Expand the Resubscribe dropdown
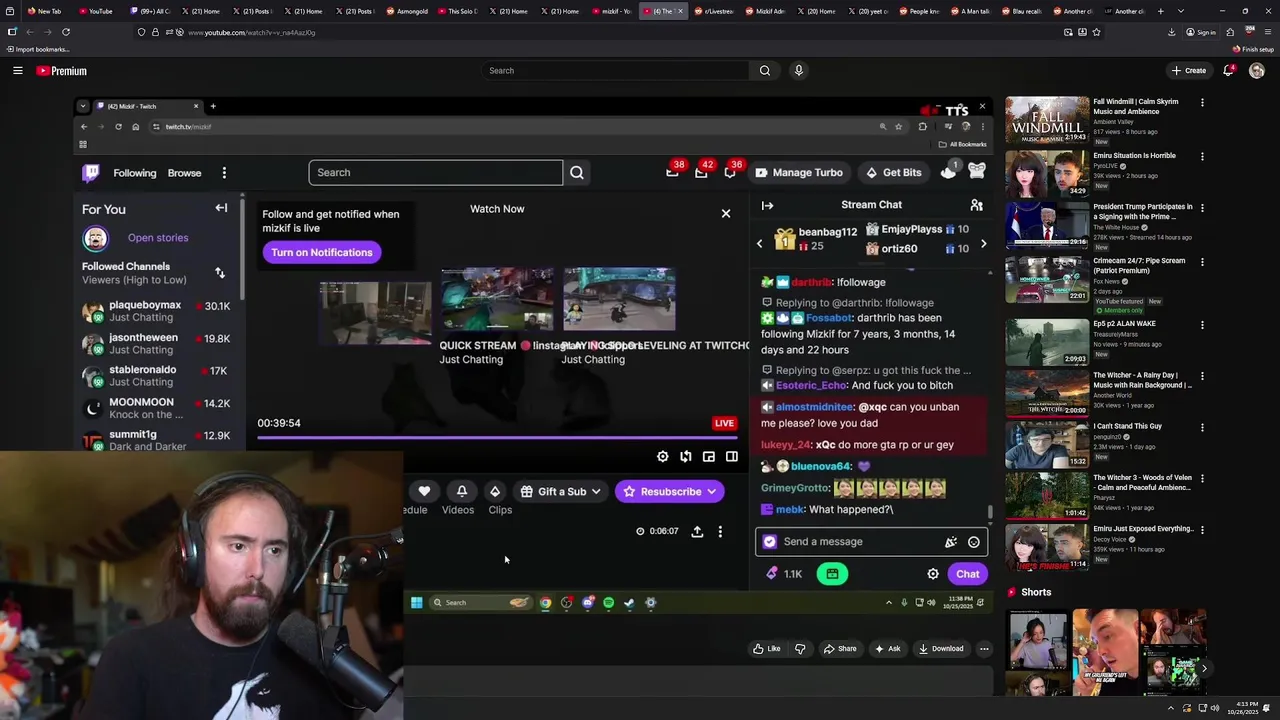 point(711,492)
